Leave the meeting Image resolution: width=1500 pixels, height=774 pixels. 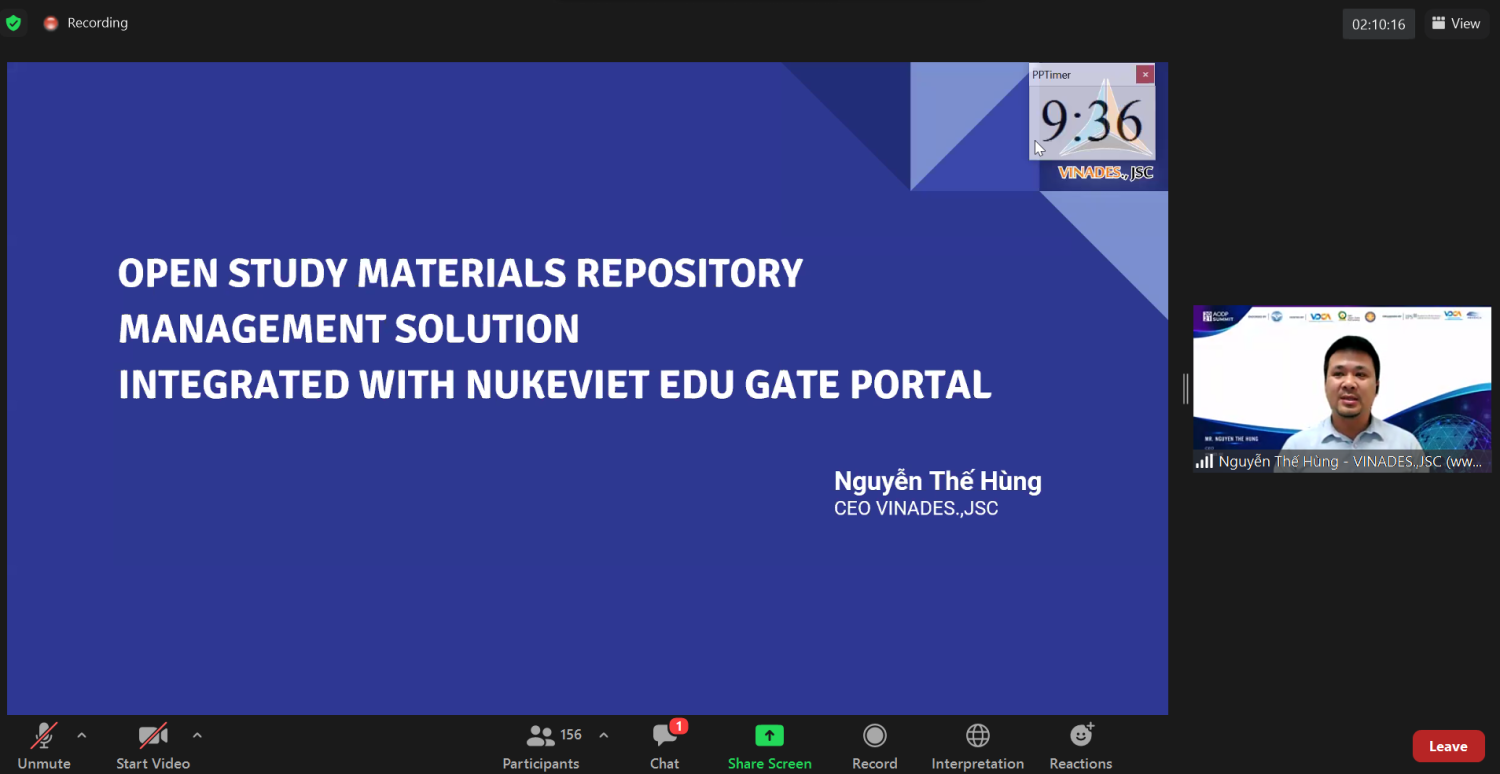(x=1448, y=746)
